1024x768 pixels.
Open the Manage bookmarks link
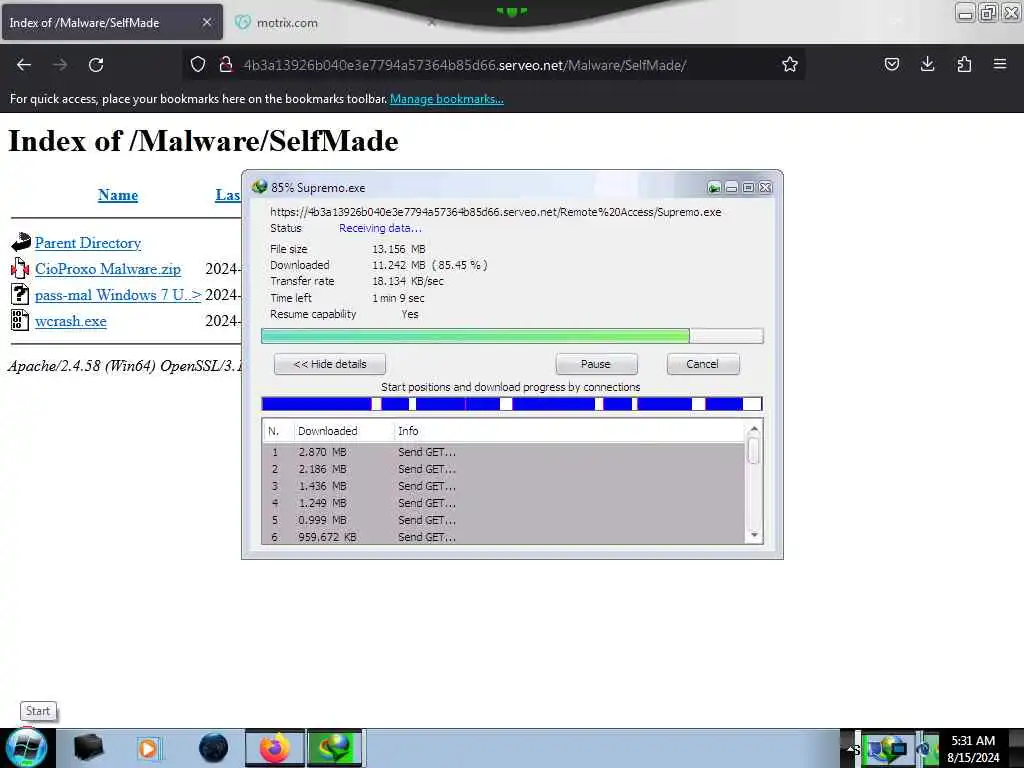pyautogui.click(x=447, y=99)
